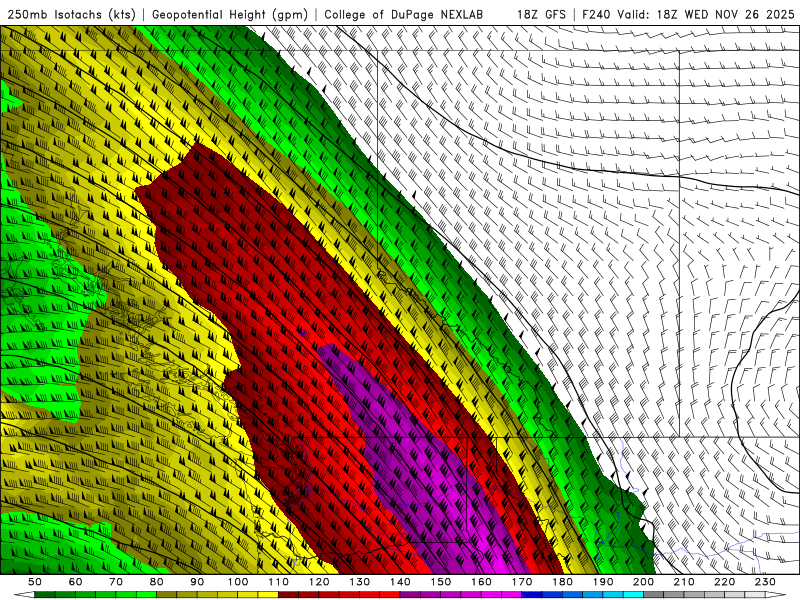
Task: Pick the bright red swatch just before 140
Action: click(x=390, y=594)
